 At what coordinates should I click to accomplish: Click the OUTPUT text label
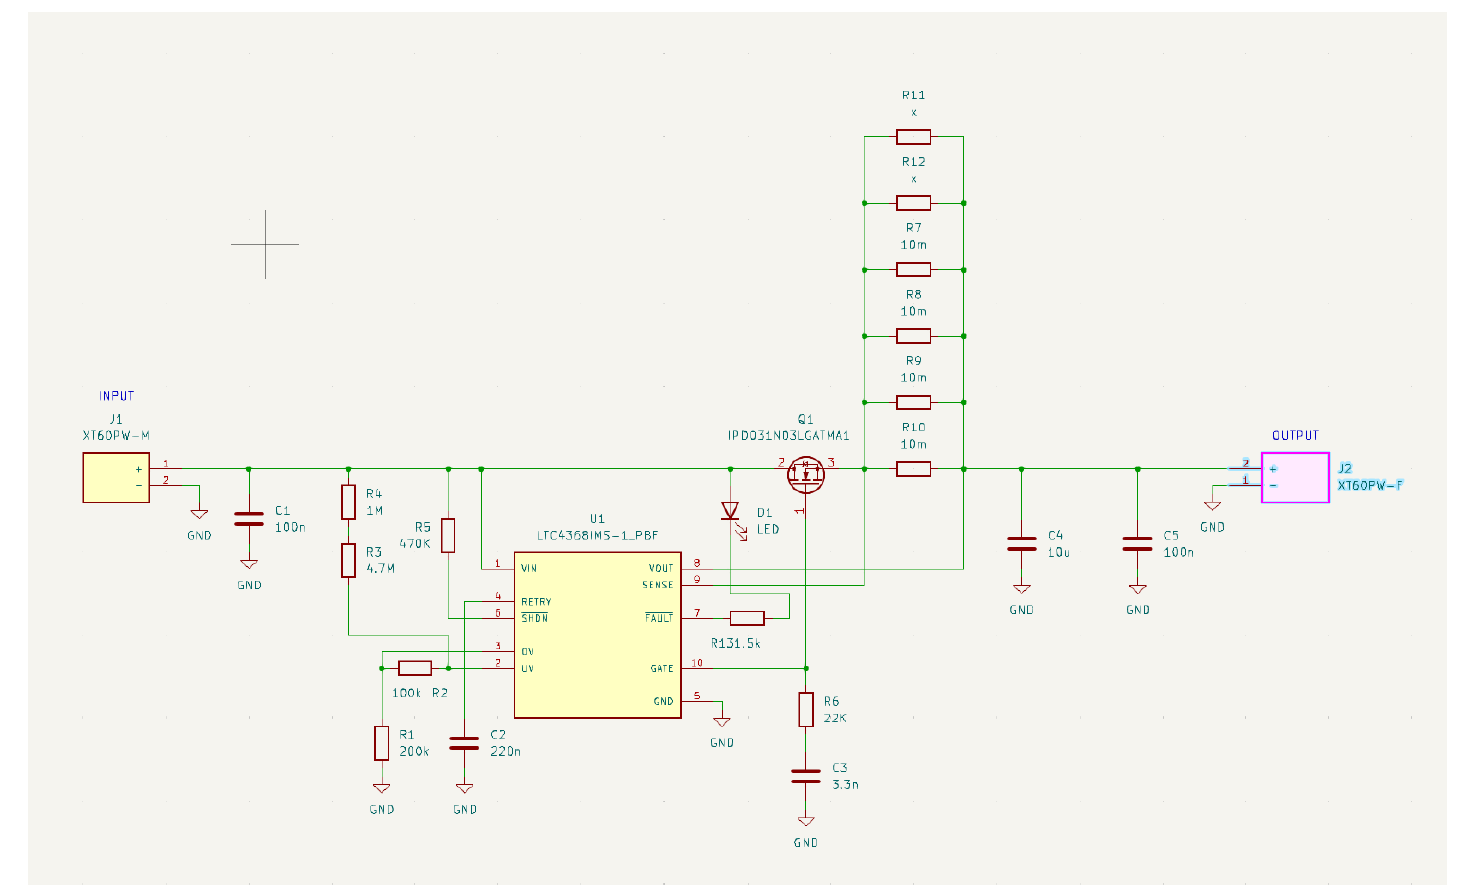[1295, 435]
